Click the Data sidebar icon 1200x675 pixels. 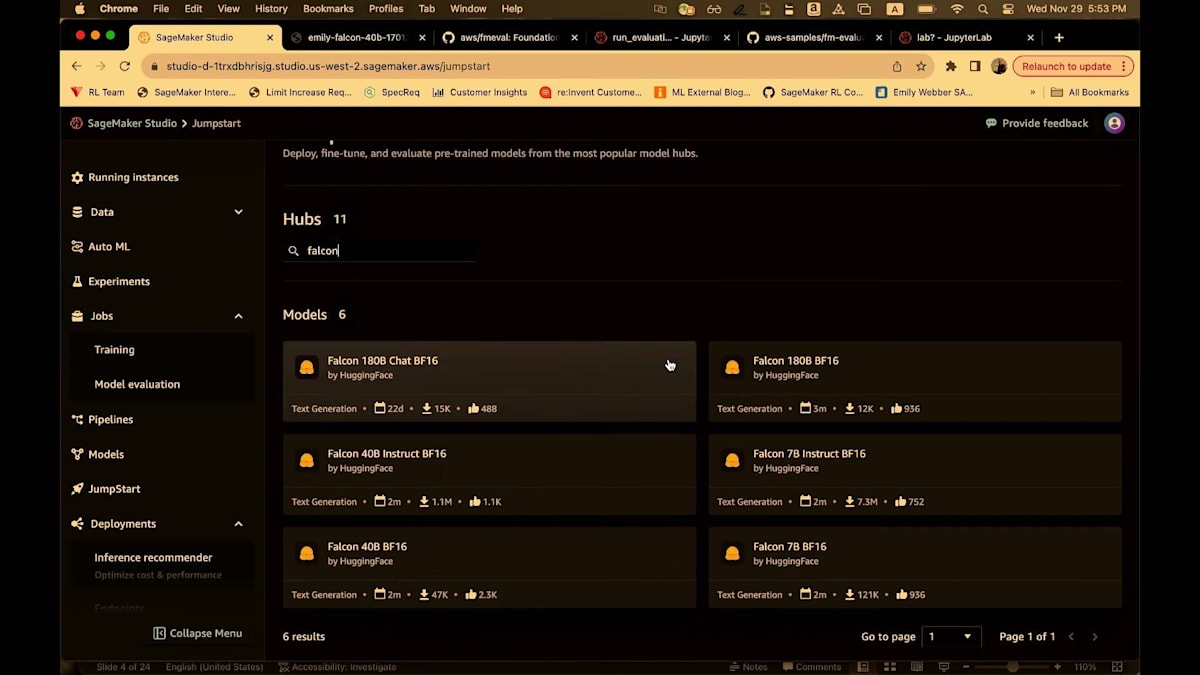click(x=77, y=212)
